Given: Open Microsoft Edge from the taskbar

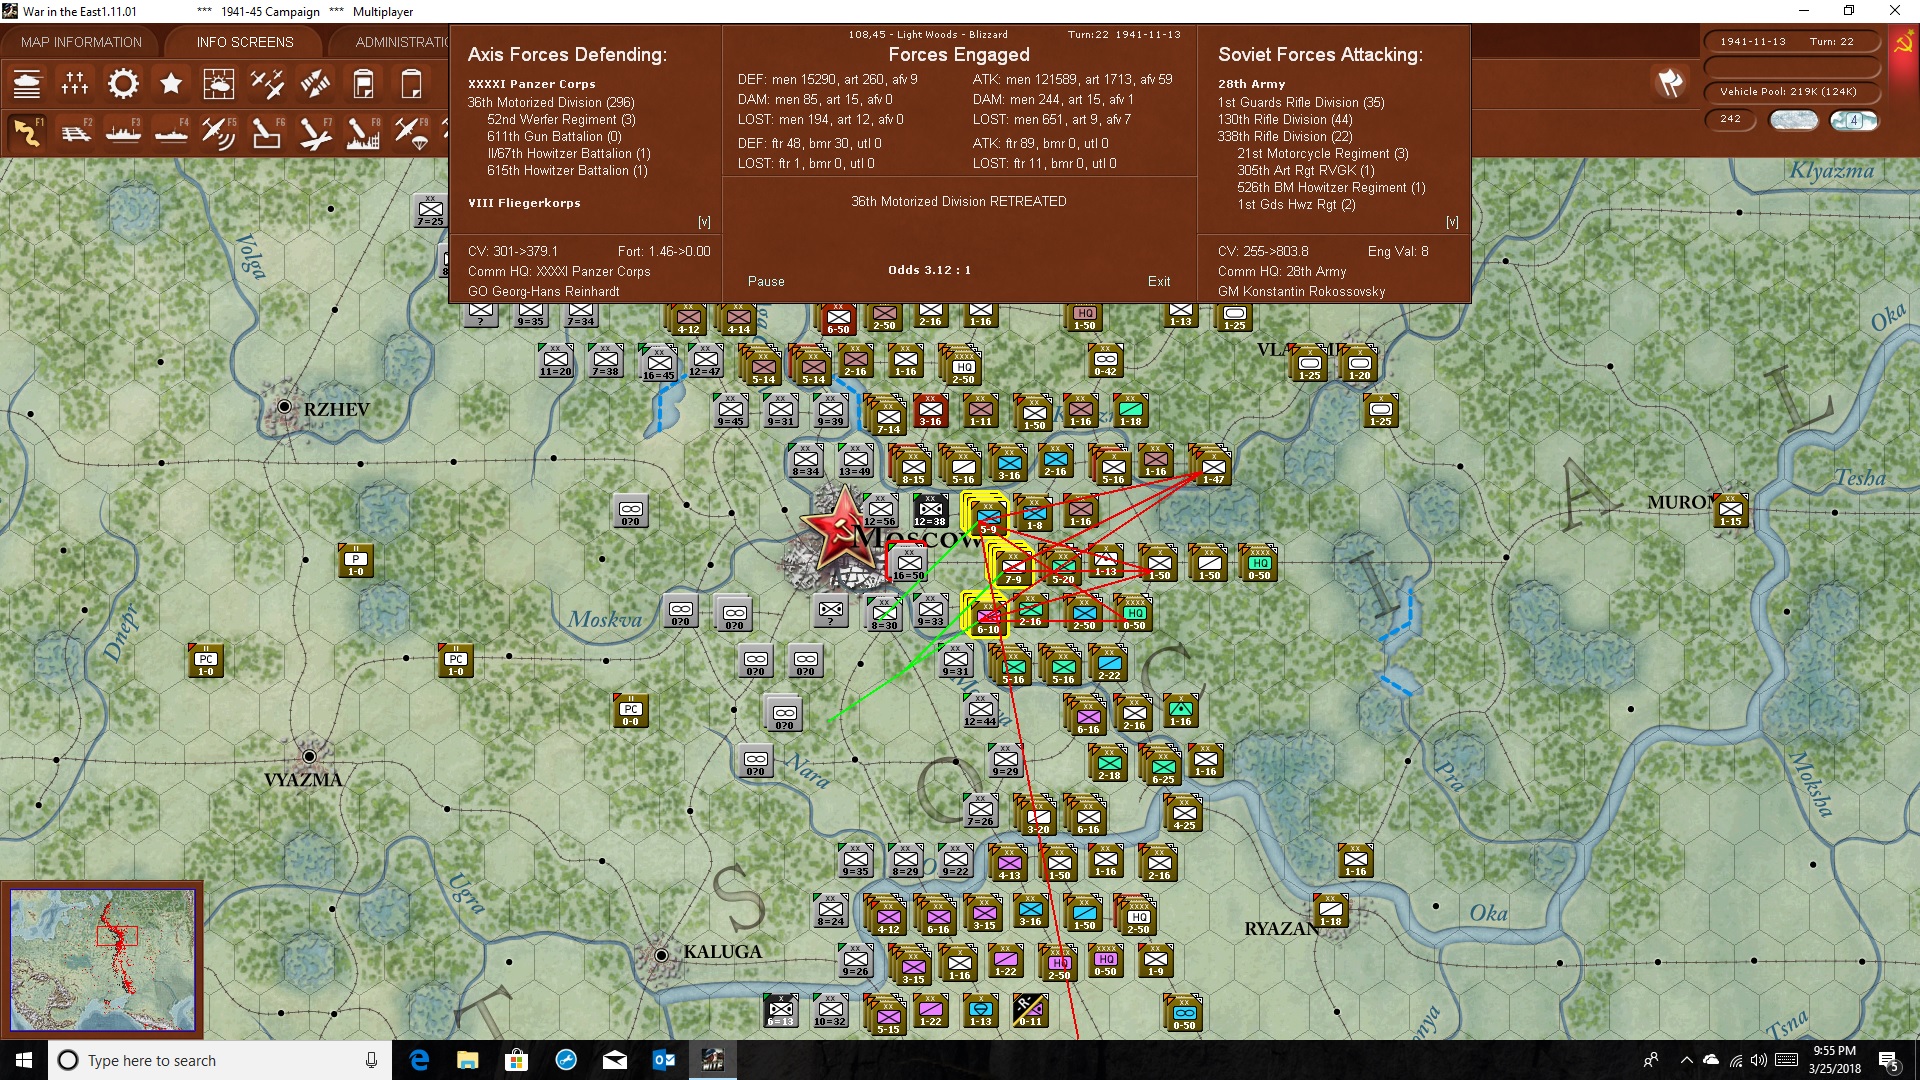Looking at the screenshot, I should coord(419,1060).
